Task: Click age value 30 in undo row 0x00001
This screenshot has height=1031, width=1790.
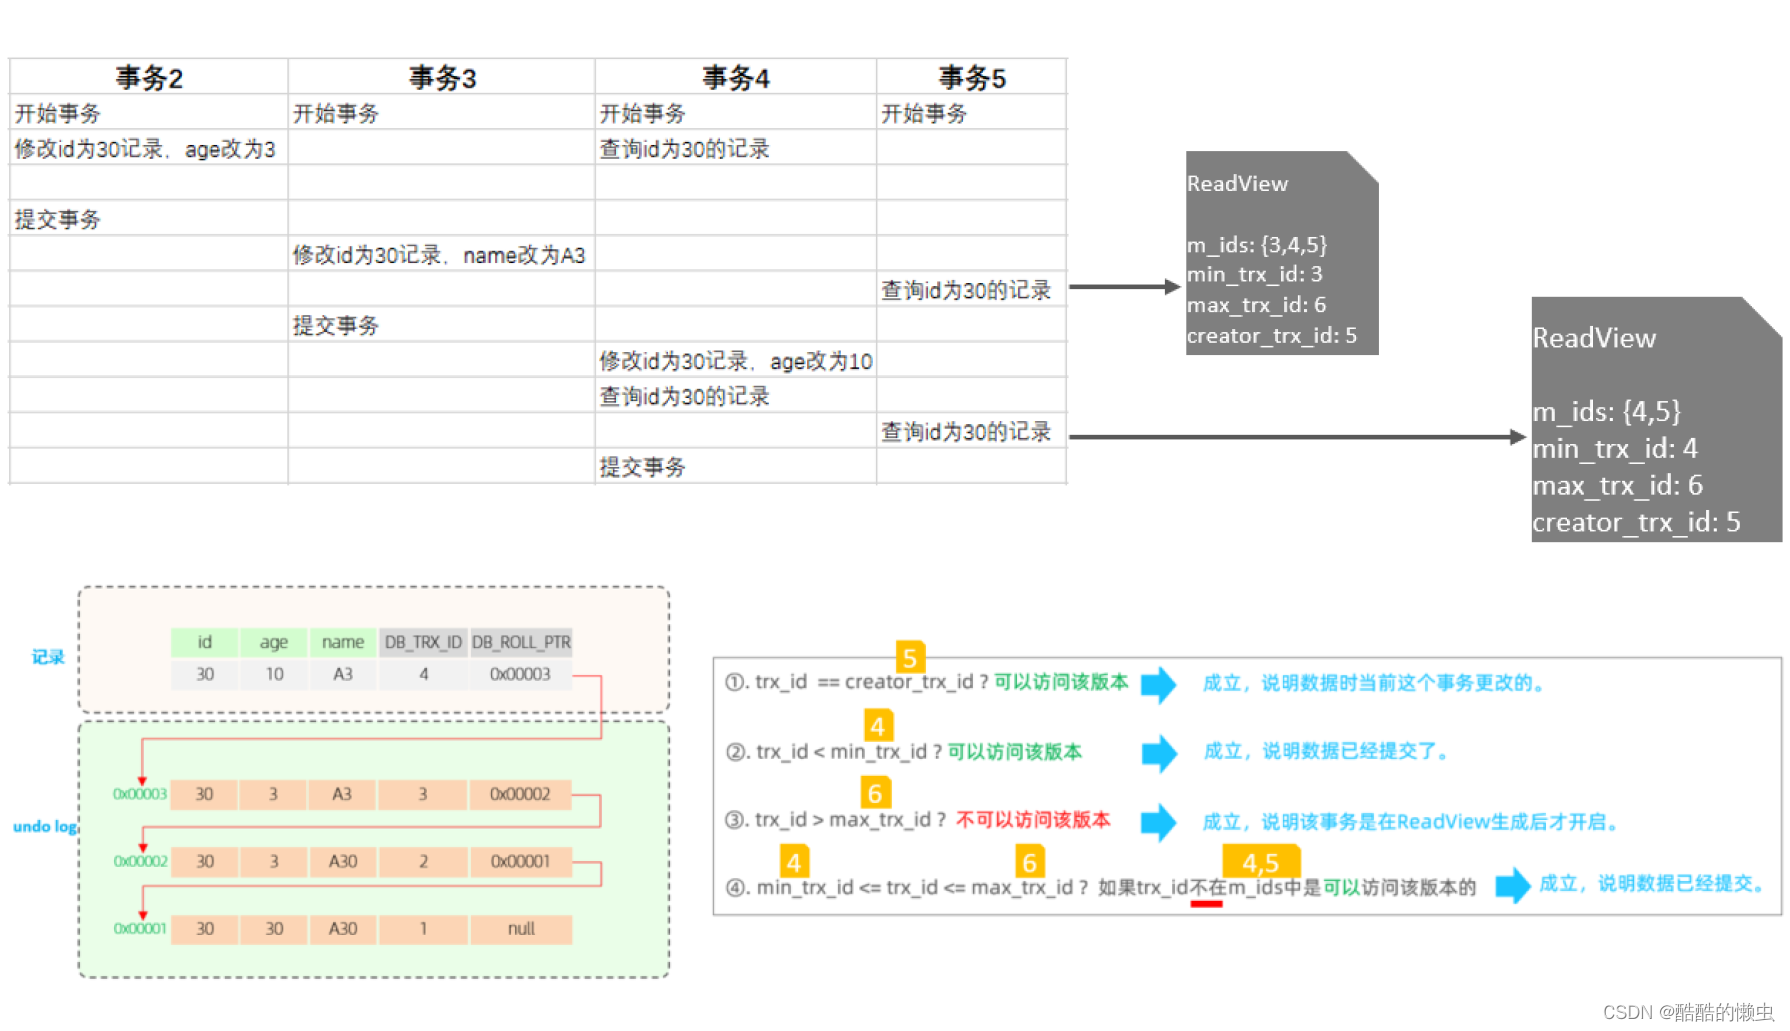Action: pos(274,928)
